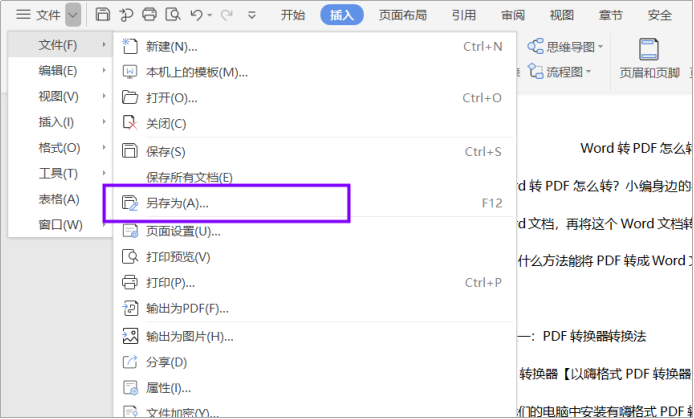Click the PDF 转换器转换法 heading text
The image size is (694, 419).
(x=594, y=336)
